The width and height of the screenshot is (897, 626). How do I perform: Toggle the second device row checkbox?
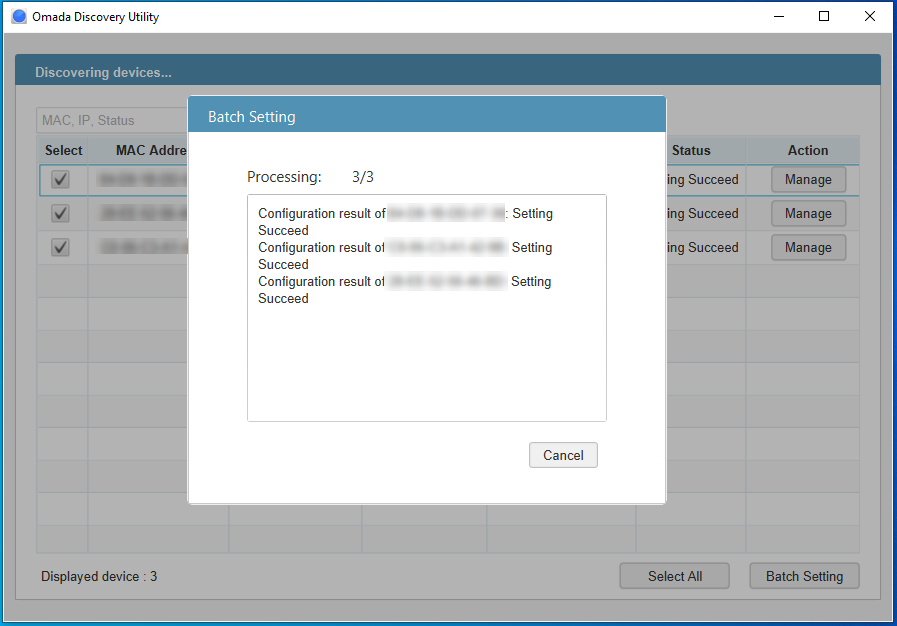coord(61,214)
